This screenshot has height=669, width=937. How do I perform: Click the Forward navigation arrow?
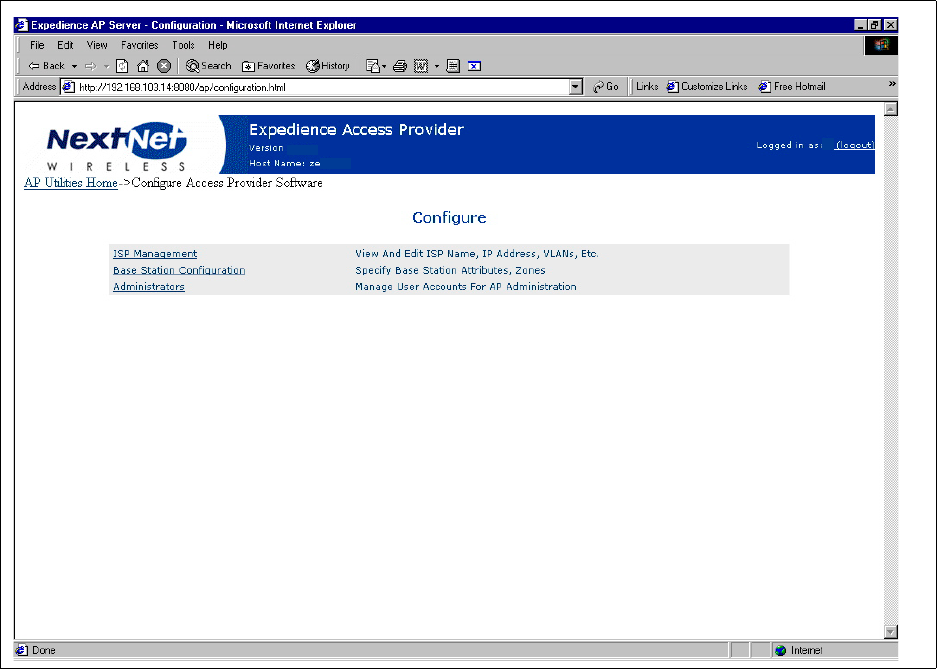tap(90, 66)
